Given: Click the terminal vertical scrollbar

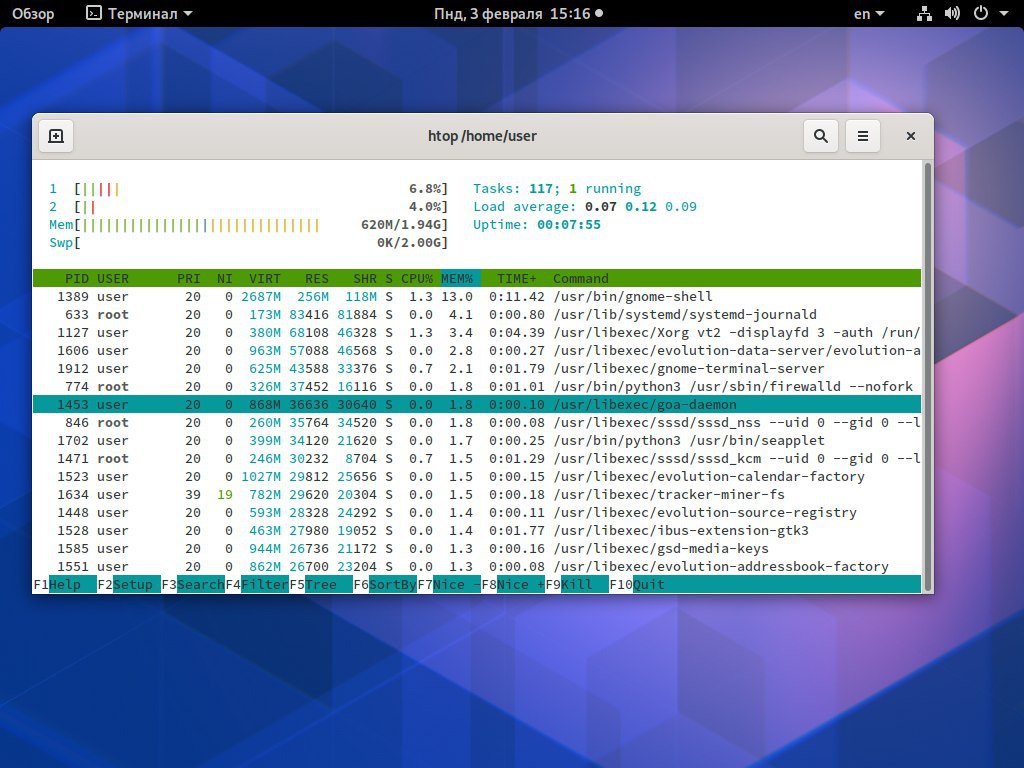Looking at the screenshot, I should [927, 376].
